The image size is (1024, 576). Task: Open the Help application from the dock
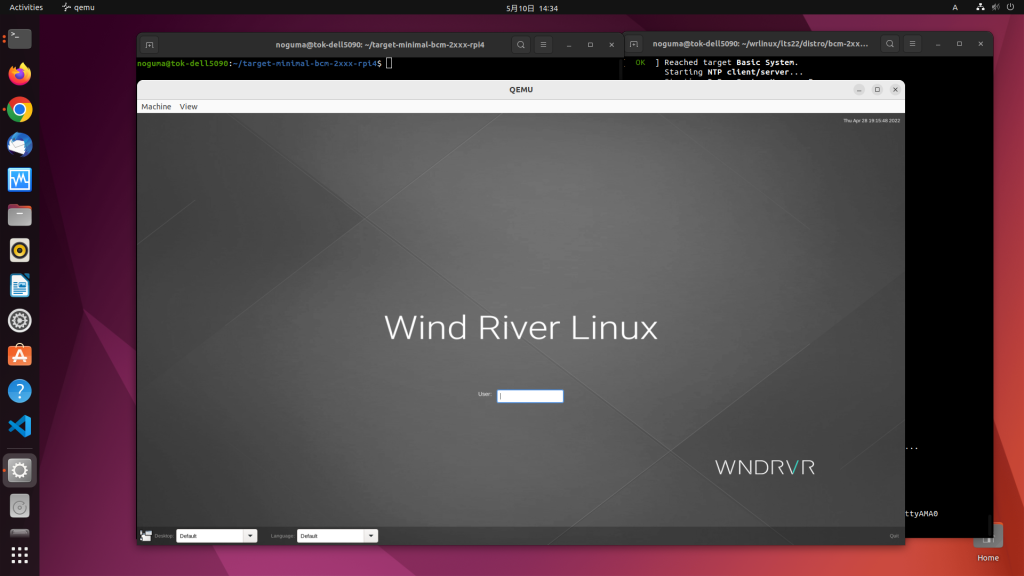pyautogui.click(x=20, y=390)
